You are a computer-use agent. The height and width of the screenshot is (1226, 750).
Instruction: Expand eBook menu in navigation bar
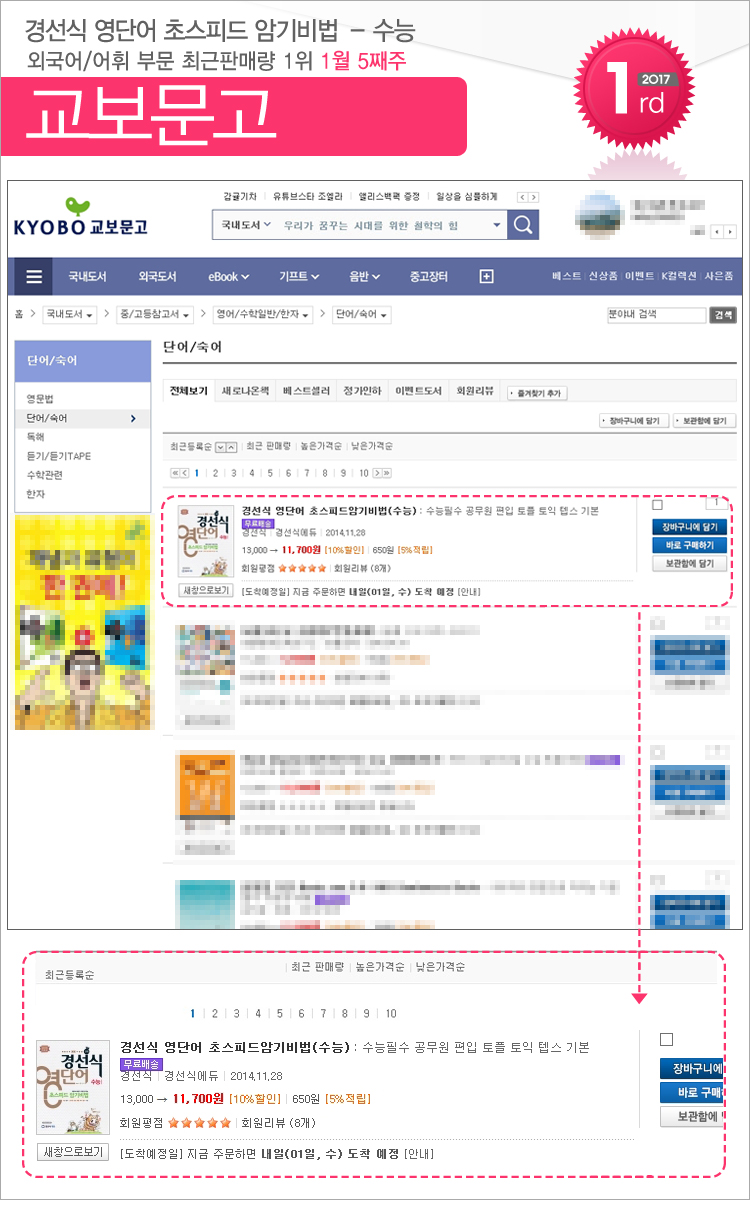228,277
